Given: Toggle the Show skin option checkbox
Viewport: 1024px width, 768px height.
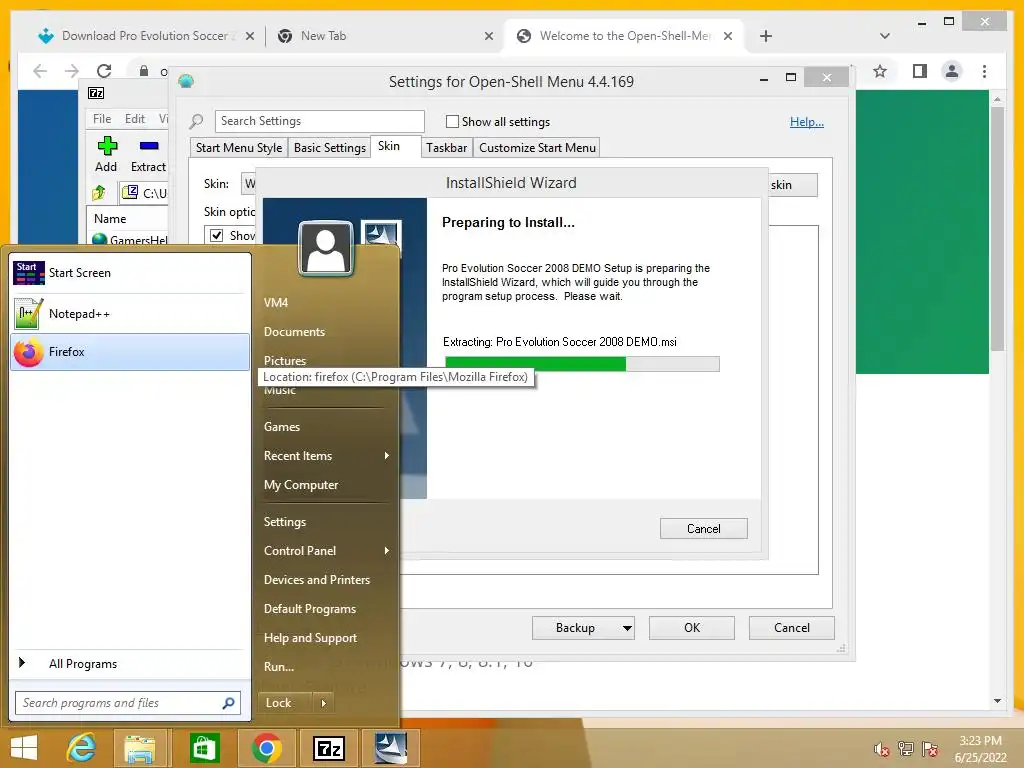Looking at the screenshot, I should pyautogui.click(x=217, y=235).
